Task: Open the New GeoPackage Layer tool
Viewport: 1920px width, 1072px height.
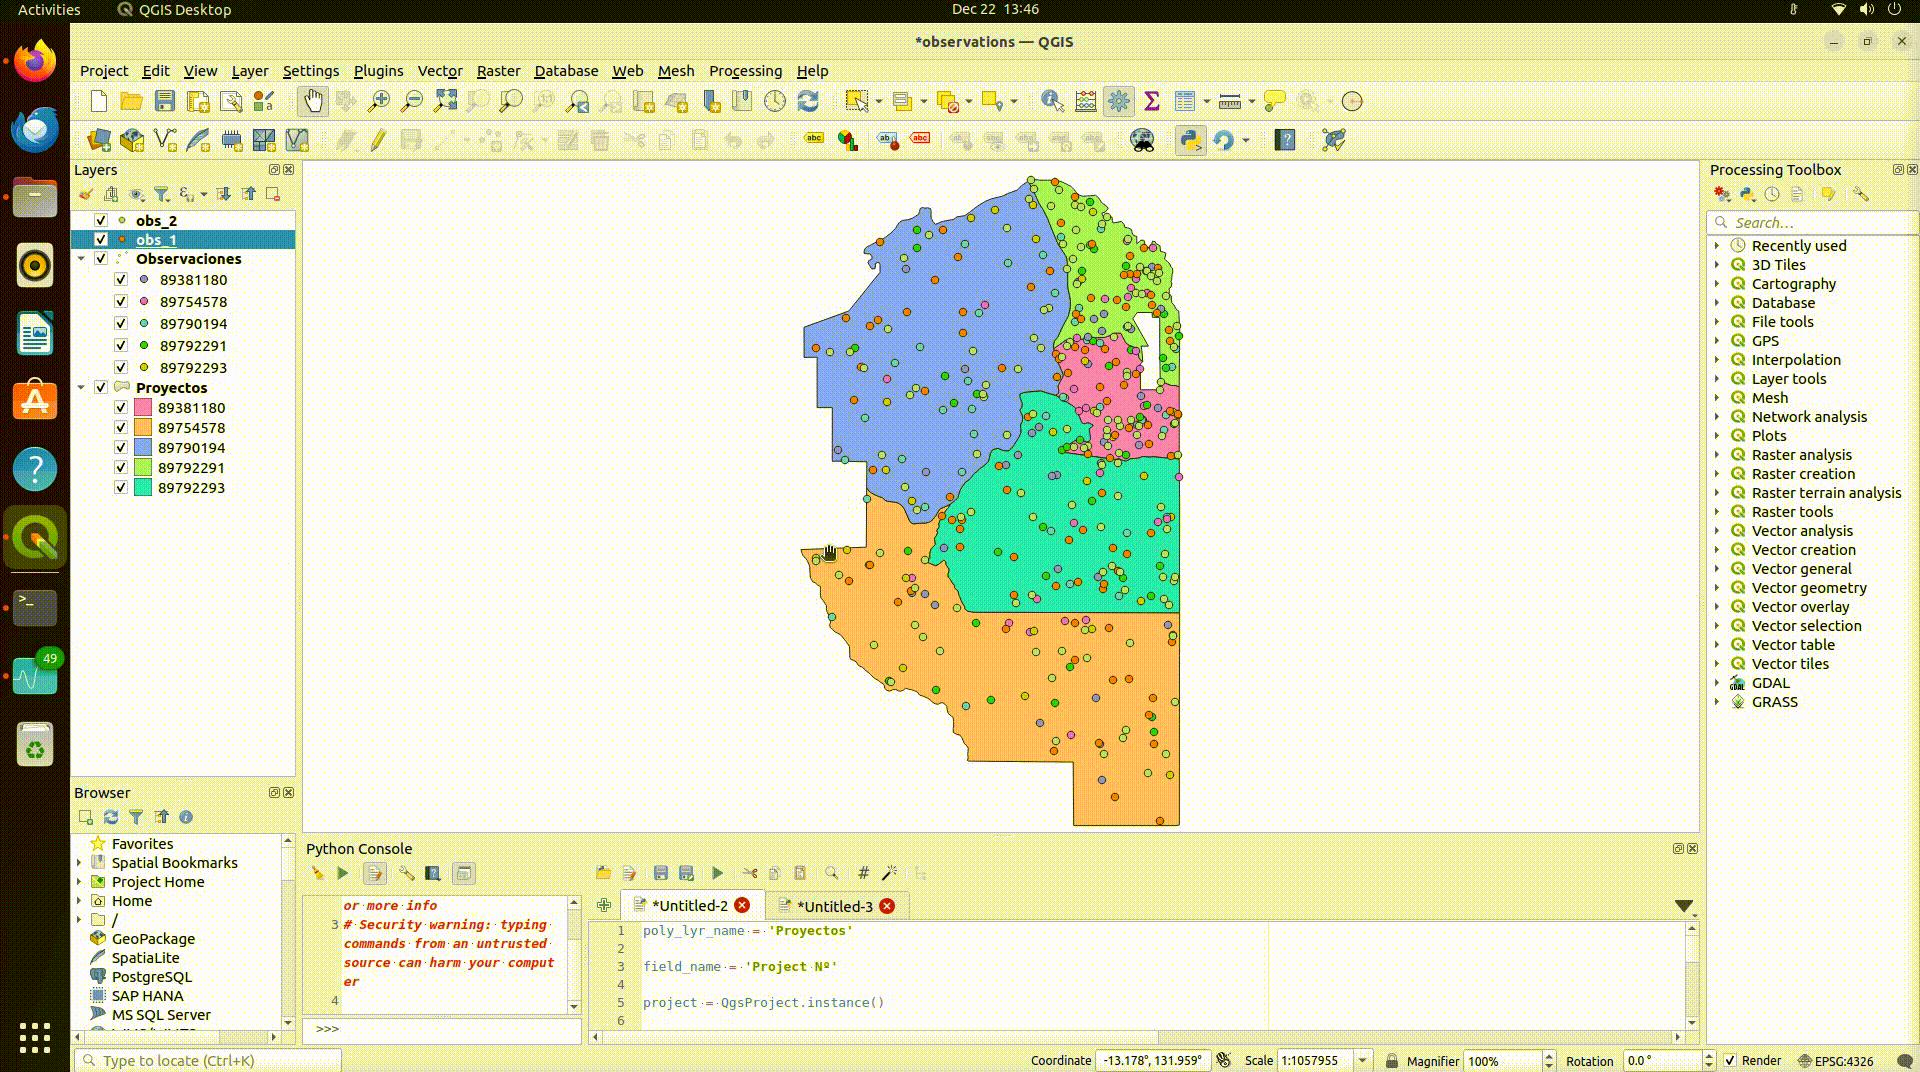Action: (131, 140)
